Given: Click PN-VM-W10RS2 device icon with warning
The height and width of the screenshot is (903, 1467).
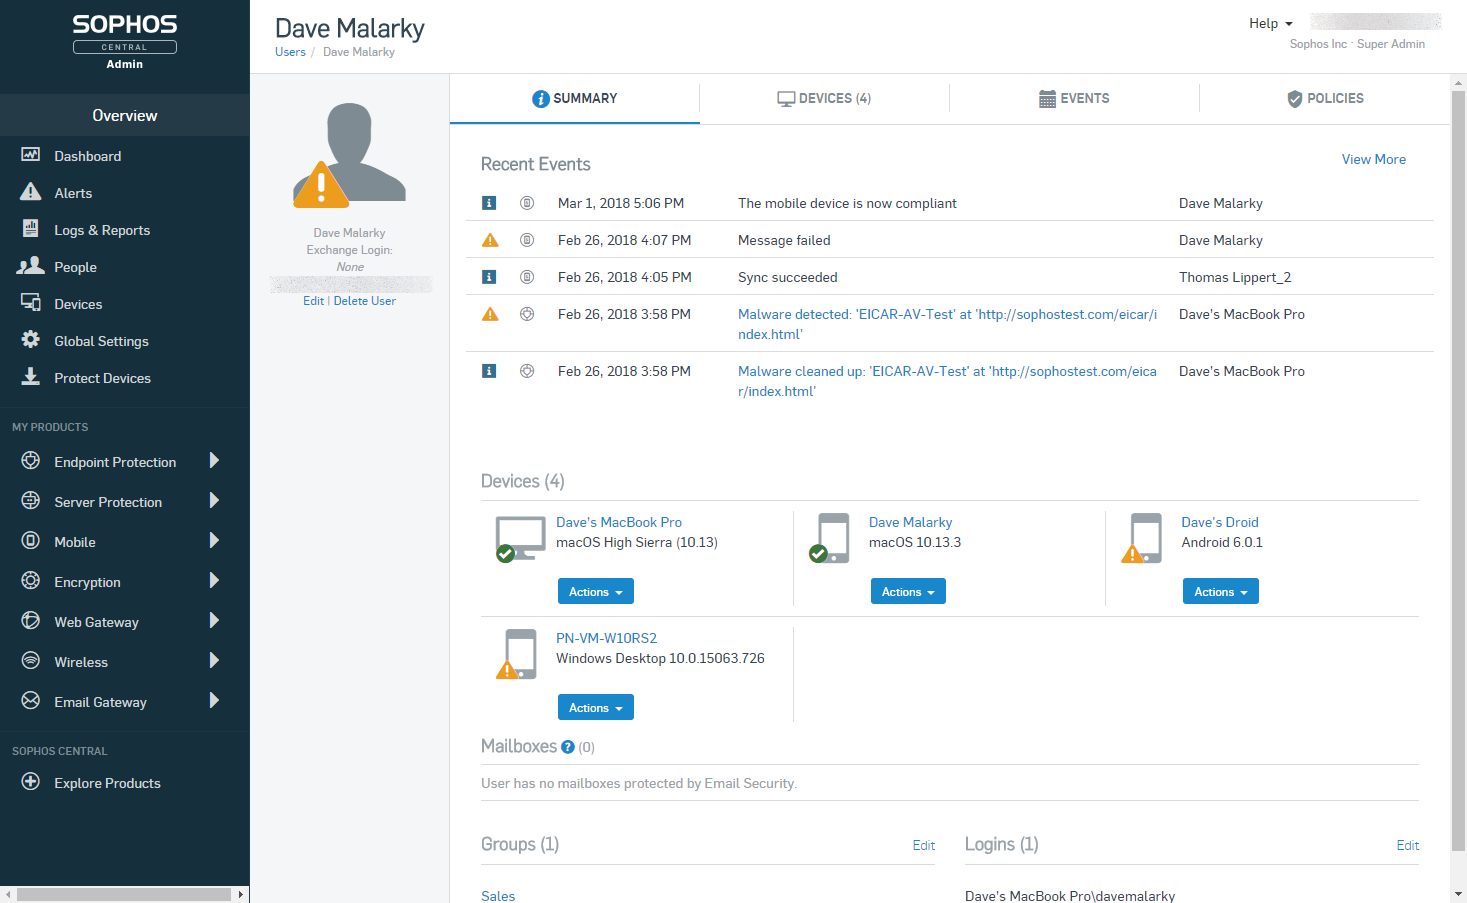Looking at the screenshot, I should coord(518,654).
